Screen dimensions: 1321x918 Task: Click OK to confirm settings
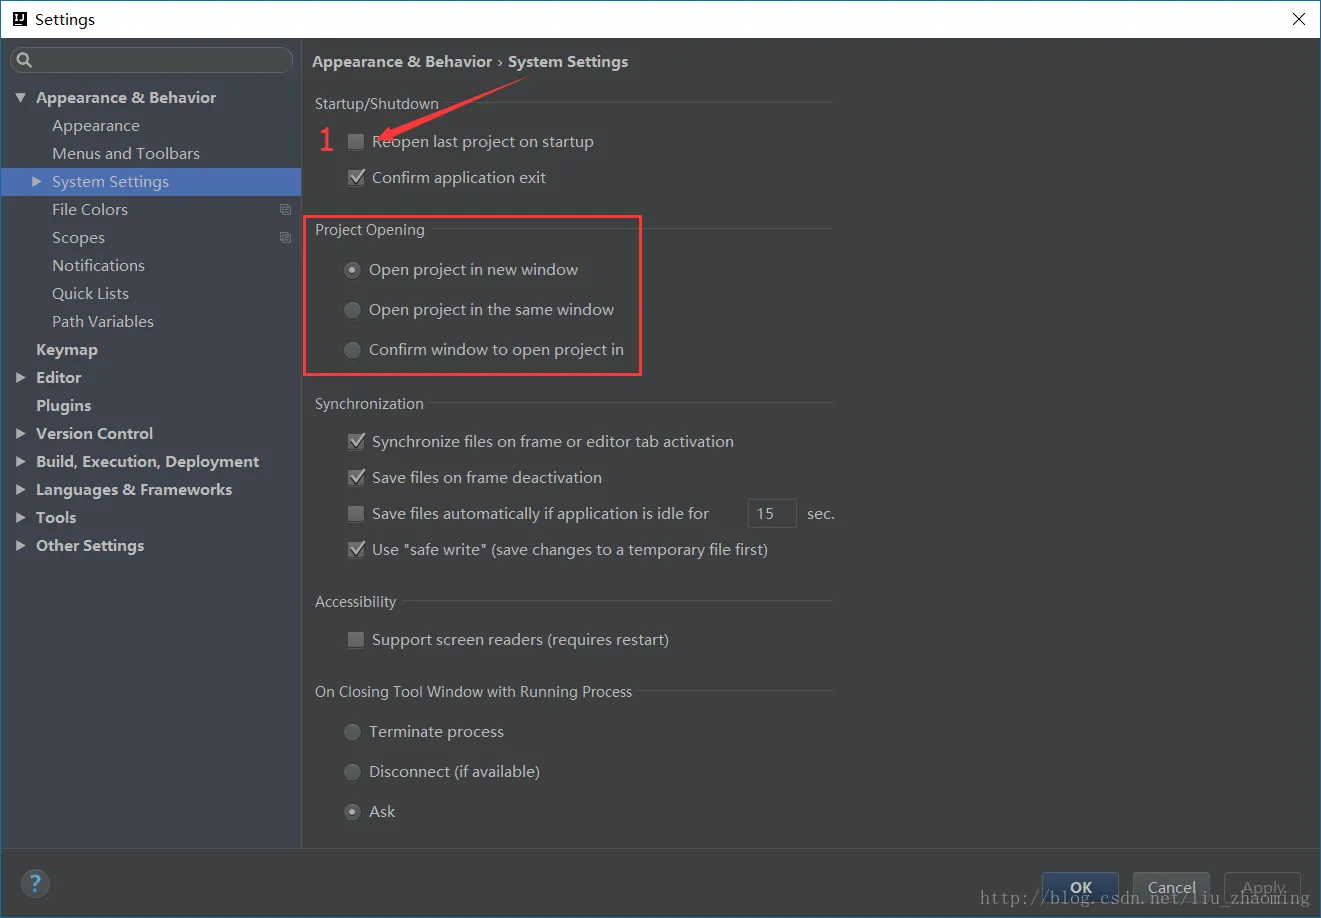(1080, 887)
